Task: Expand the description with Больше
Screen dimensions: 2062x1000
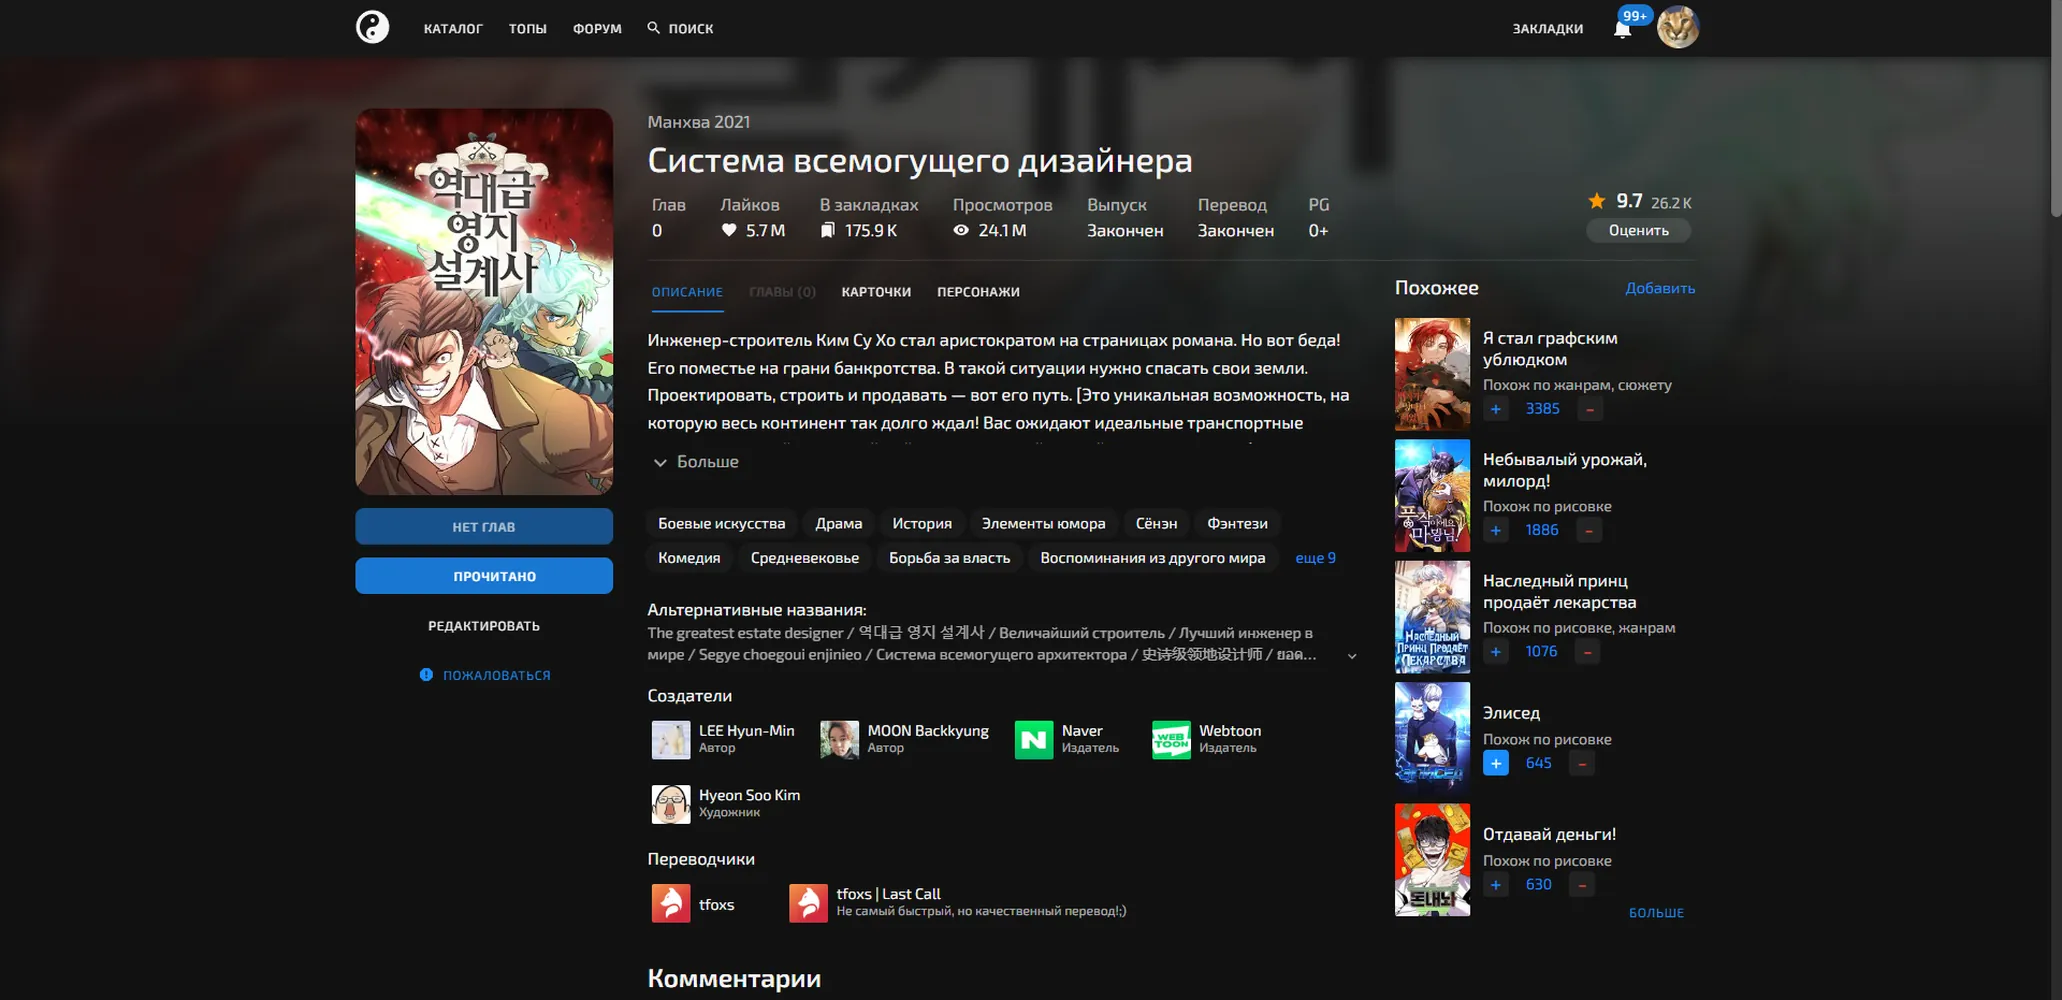Action: [696, 462]
